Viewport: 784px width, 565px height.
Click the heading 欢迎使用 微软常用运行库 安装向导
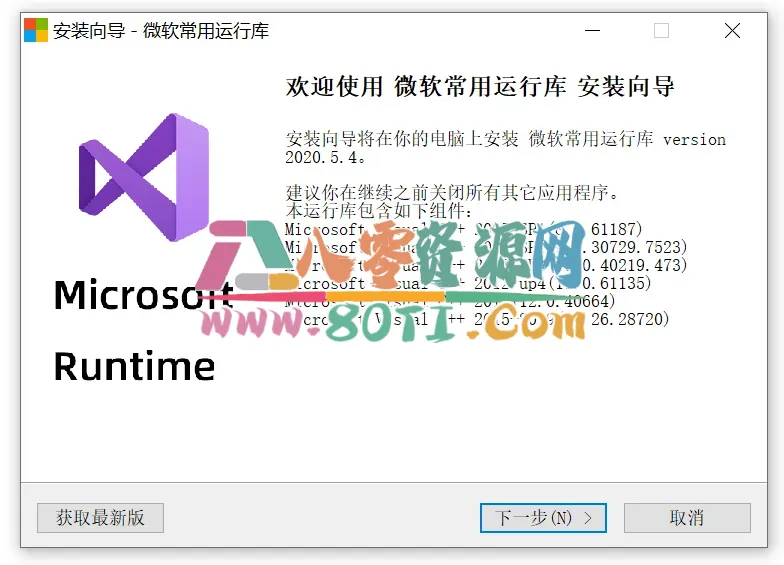(x=480, y=86)
